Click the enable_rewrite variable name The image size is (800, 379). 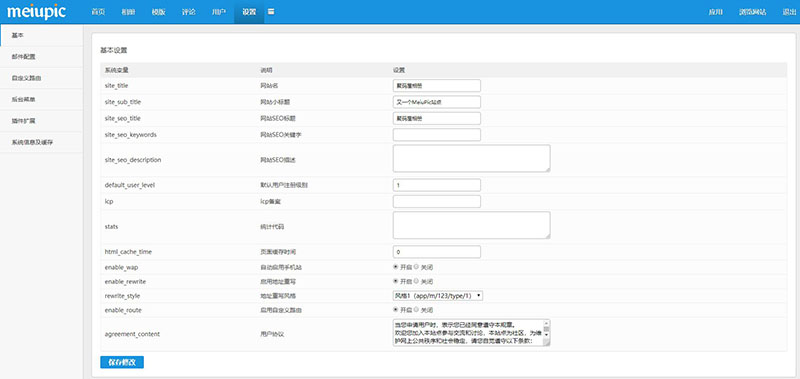(126, 281)
